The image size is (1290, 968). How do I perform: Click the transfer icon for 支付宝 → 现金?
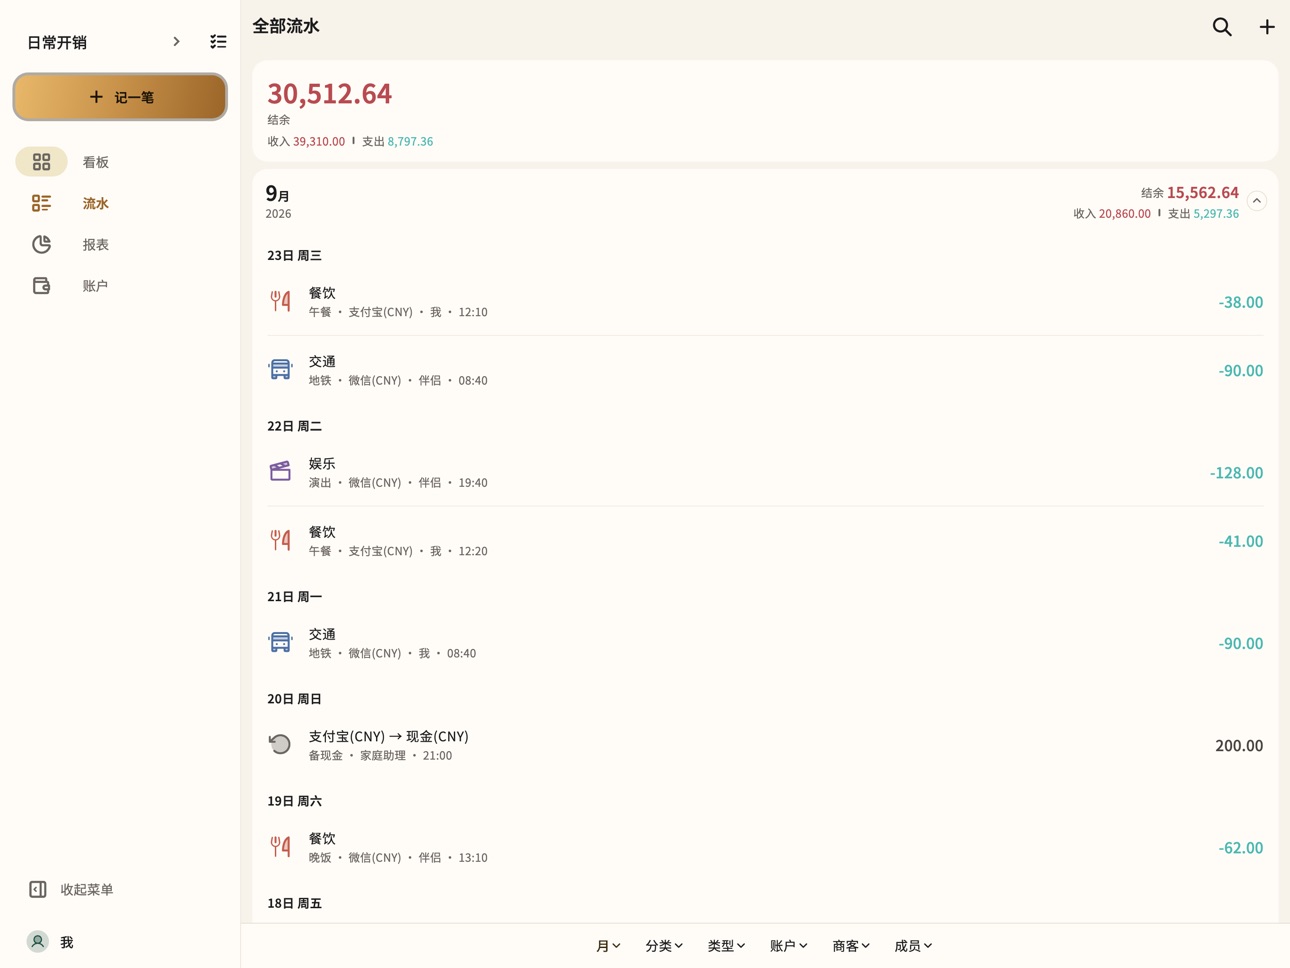(x=280, y=744)
